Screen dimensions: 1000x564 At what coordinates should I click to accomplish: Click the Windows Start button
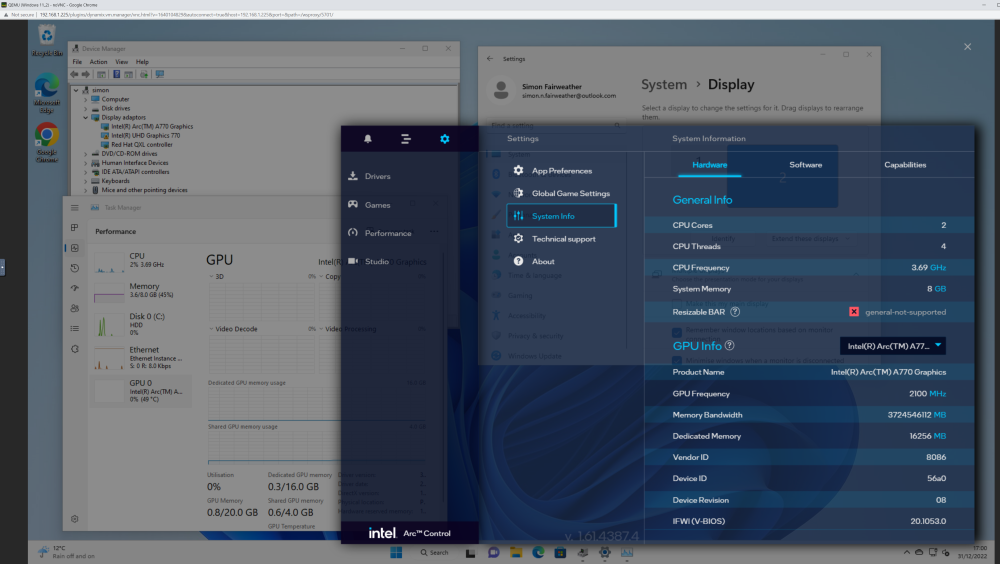point(396,553)
